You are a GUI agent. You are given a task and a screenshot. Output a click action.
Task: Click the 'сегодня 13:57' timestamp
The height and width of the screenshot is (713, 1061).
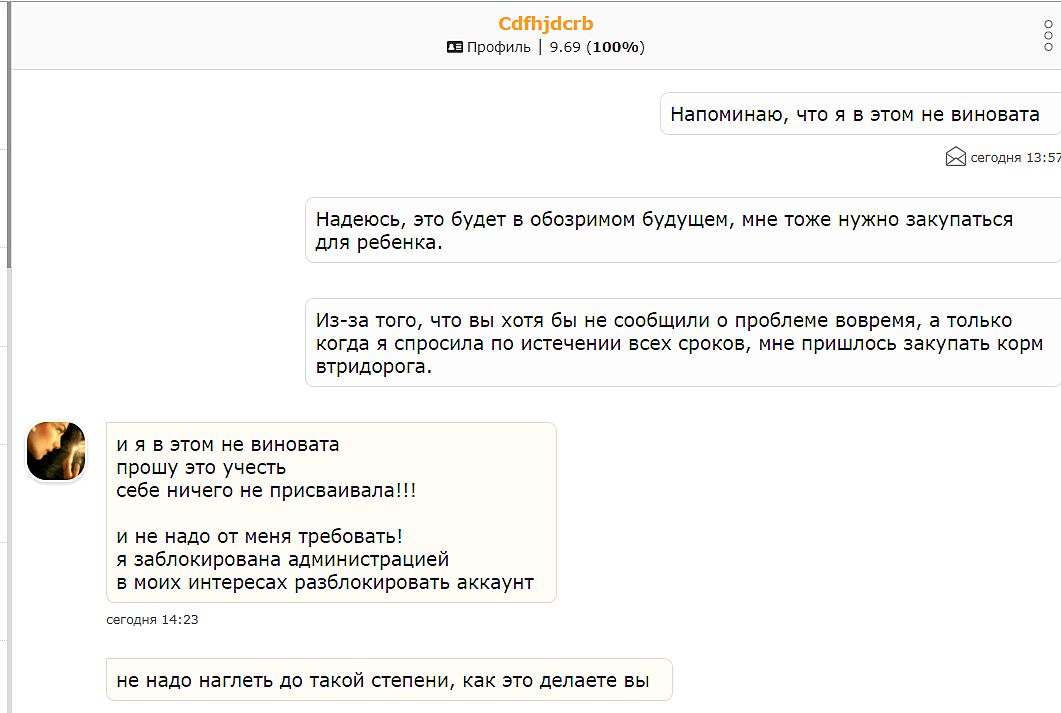click(1014, 158)
